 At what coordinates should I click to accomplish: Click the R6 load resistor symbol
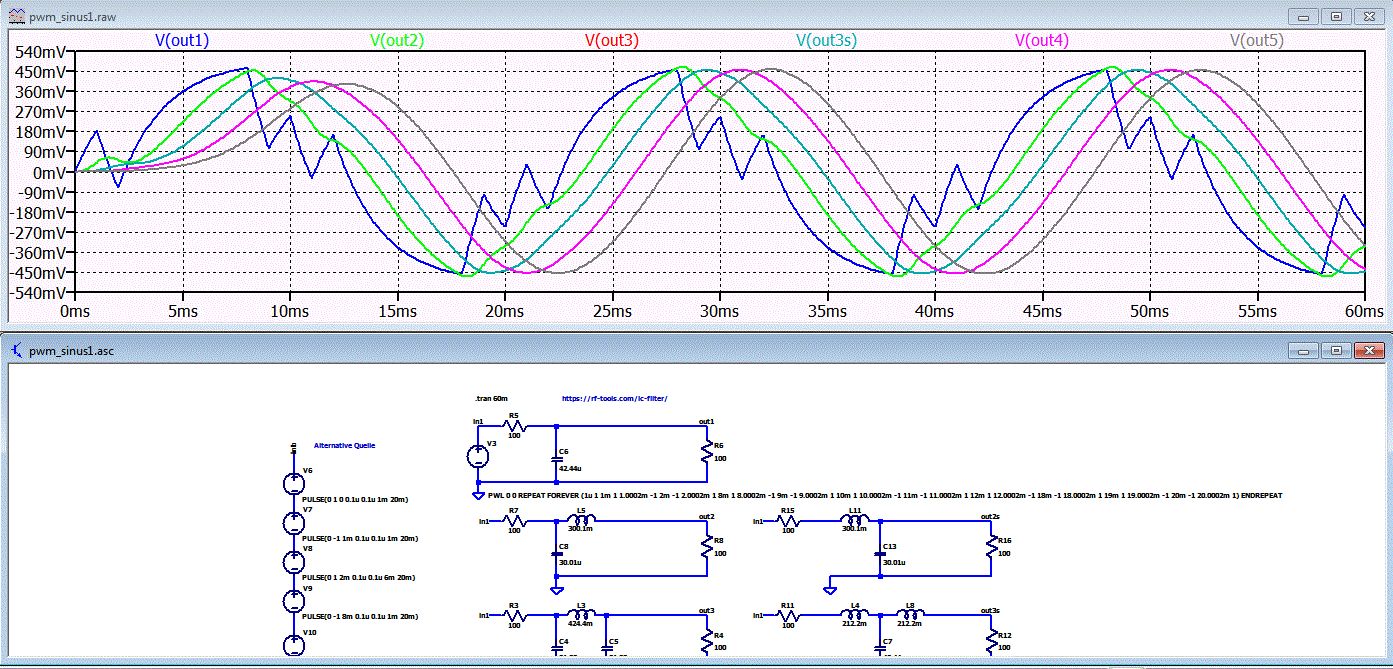[x=707, y=451]
